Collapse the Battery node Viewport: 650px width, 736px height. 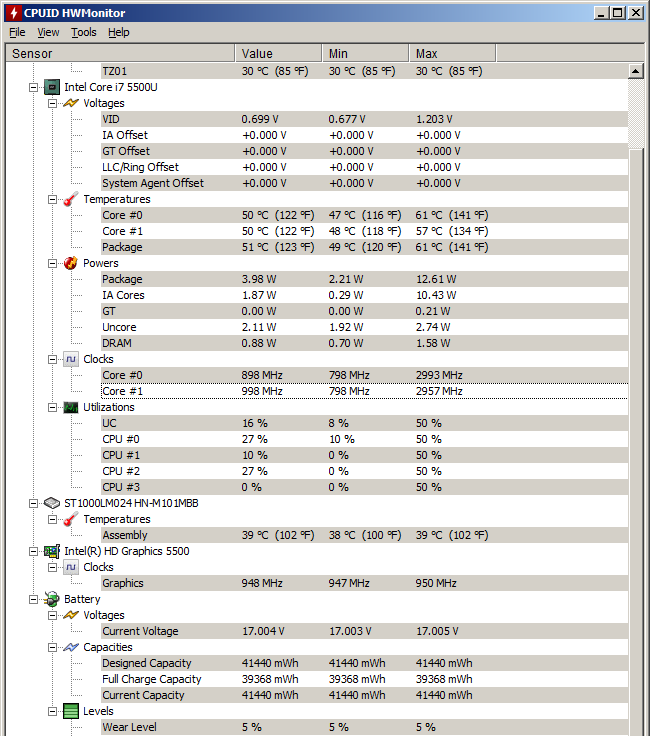tap(33, 599)
